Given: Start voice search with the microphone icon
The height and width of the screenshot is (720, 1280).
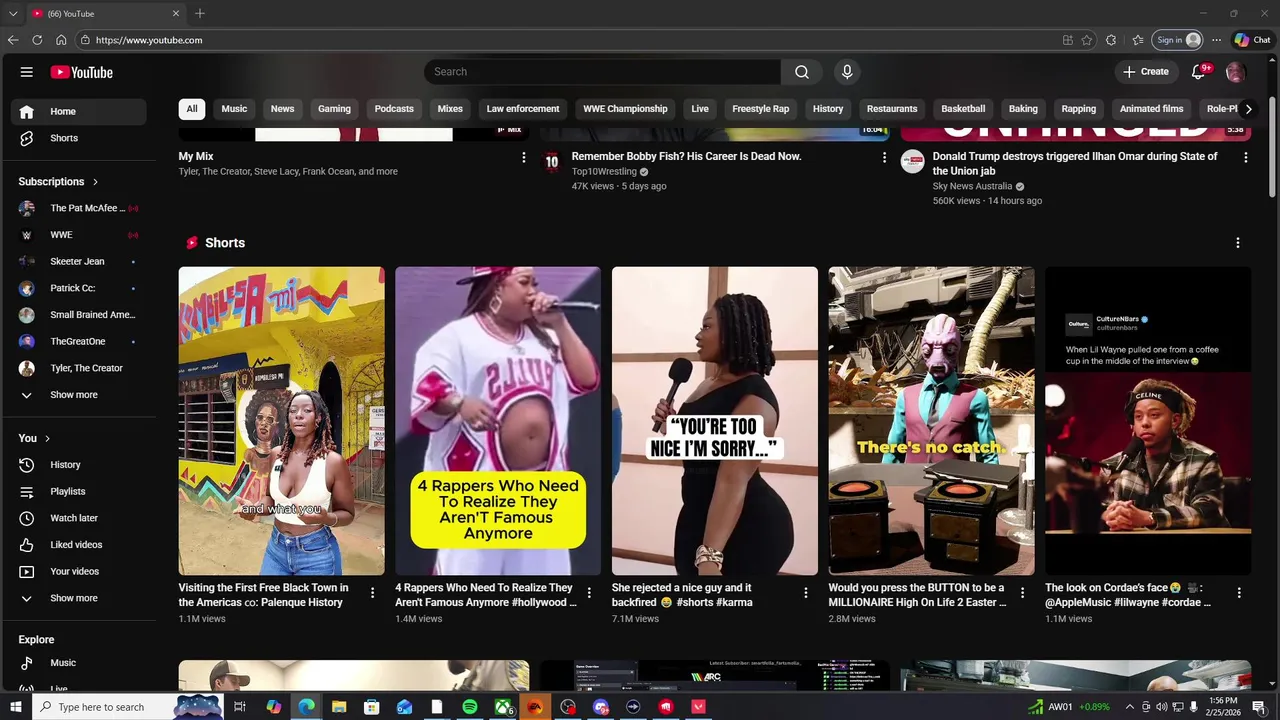Looking at the screenshot, I should coord(847,72).
